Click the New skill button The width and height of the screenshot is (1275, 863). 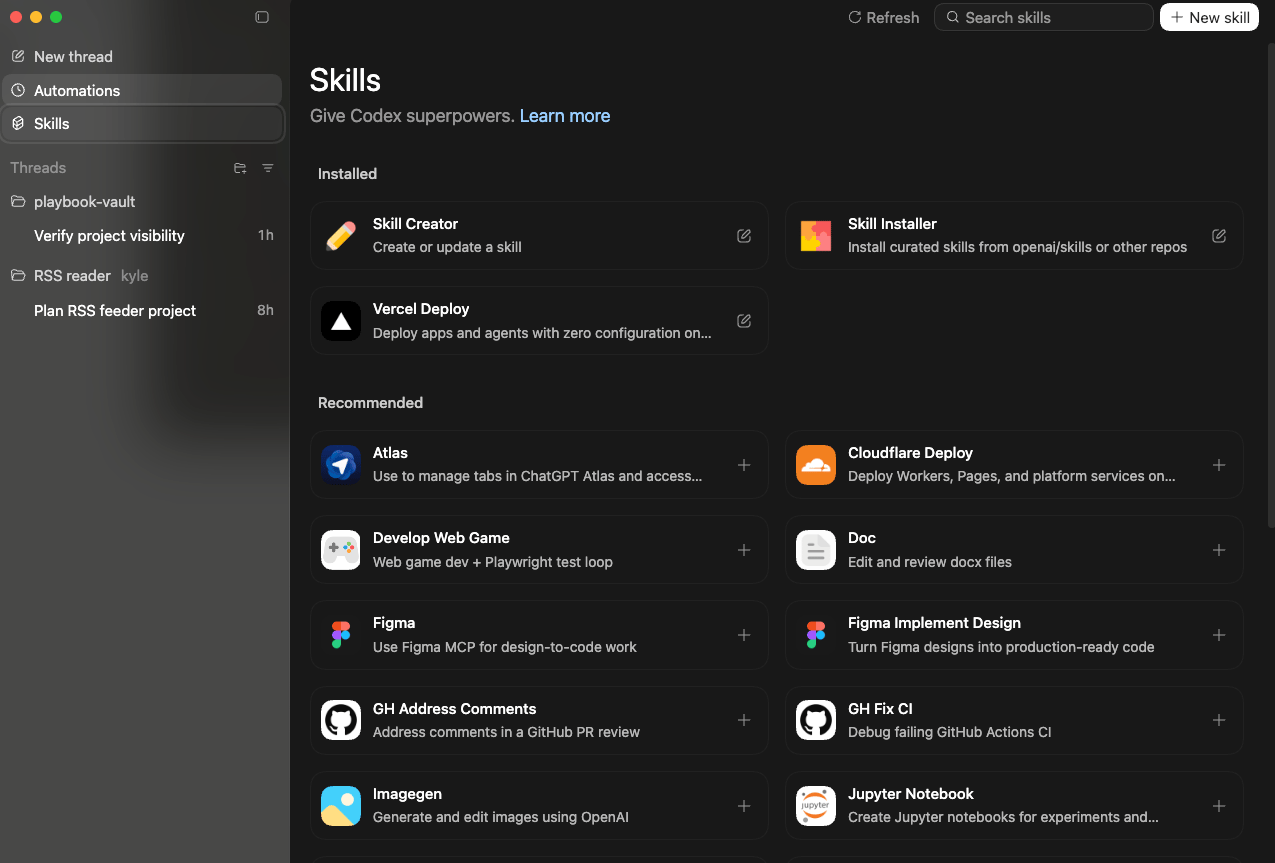1209,17
